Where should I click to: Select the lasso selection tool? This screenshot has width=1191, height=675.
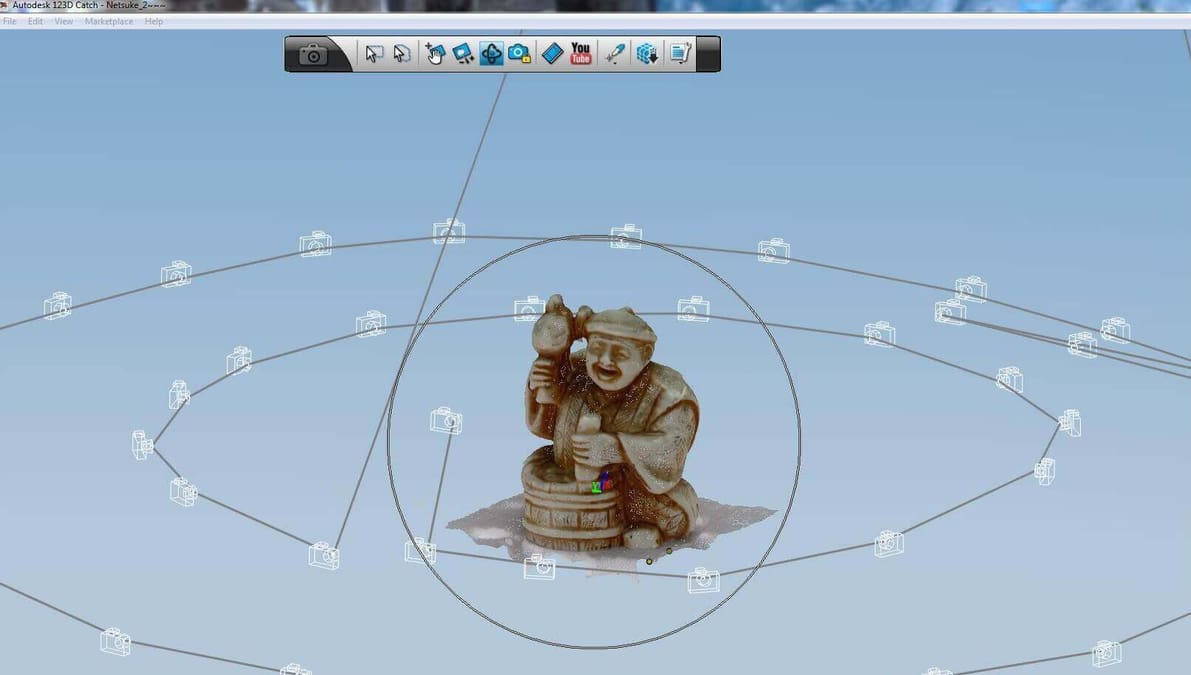click(x=400, y=53)
